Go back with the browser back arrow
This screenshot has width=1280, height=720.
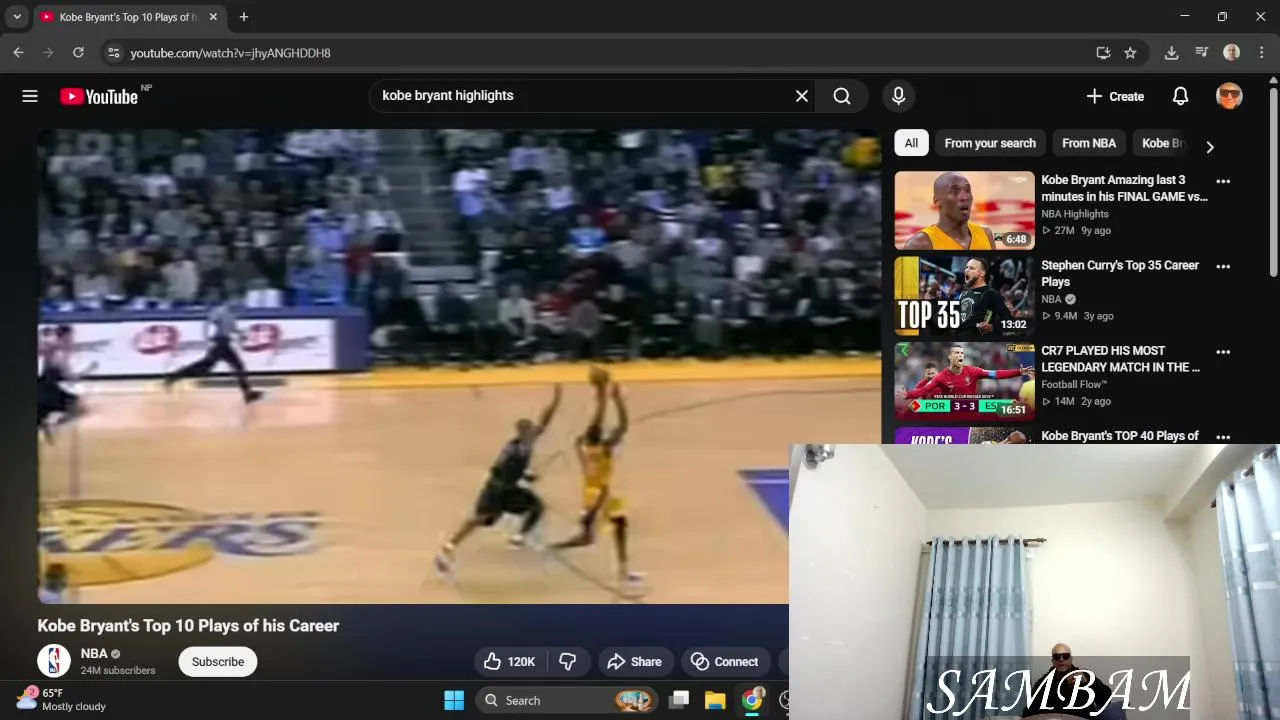point(18,53)
